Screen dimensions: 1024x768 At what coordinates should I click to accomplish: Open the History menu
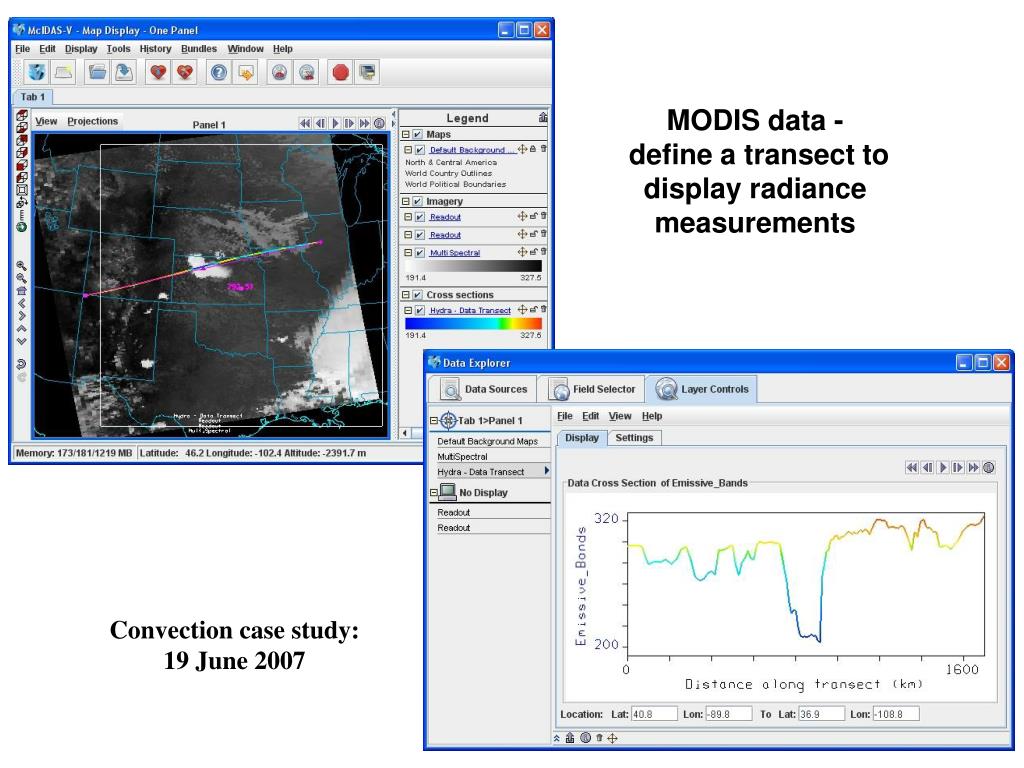[x=155, y=48]
